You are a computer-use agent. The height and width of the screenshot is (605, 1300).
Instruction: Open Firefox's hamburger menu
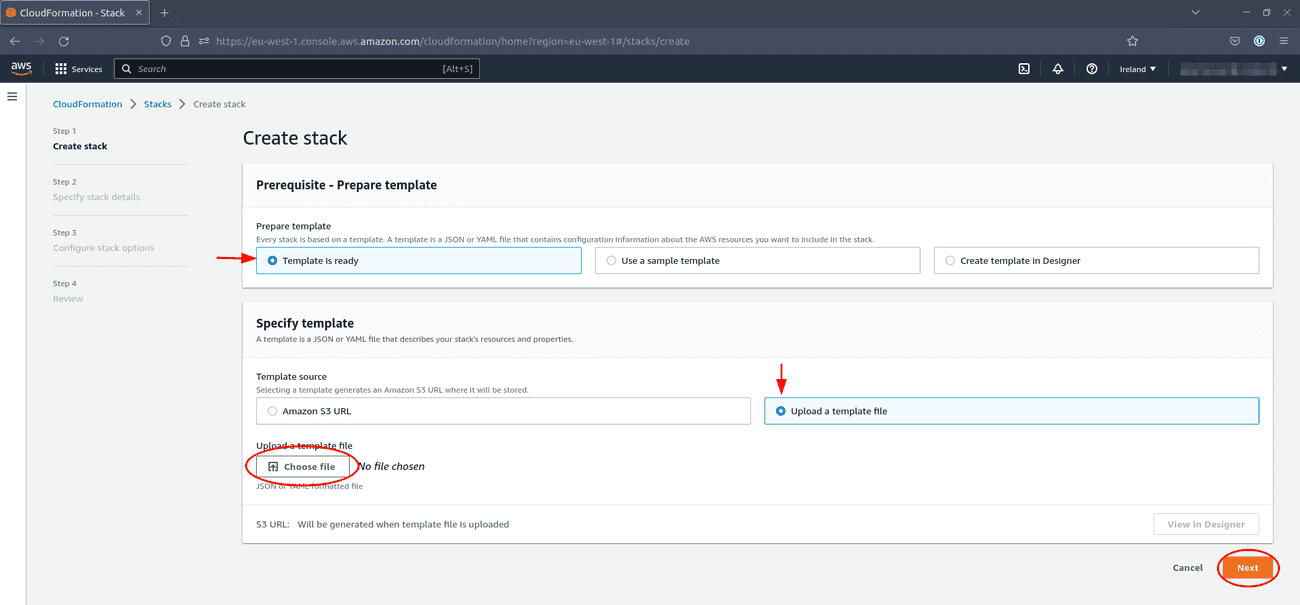[x=1284, y=41]
